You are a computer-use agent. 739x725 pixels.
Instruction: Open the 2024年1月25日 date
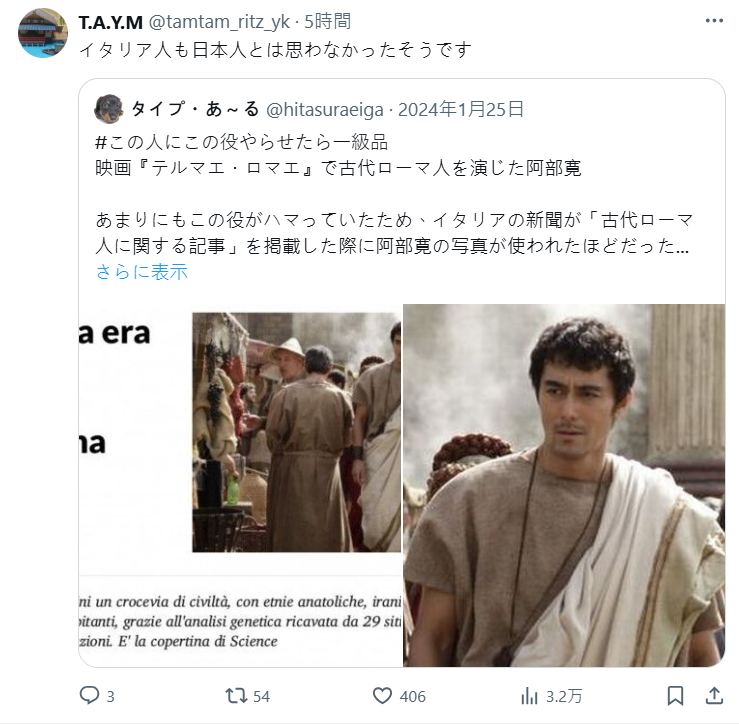coord(461,109)
